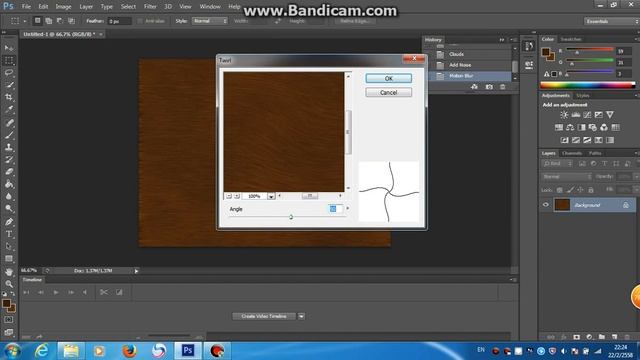Toggle lock position in Layers panel
Image resolution: width=640 pixels, height=360 pixels.
580,190
